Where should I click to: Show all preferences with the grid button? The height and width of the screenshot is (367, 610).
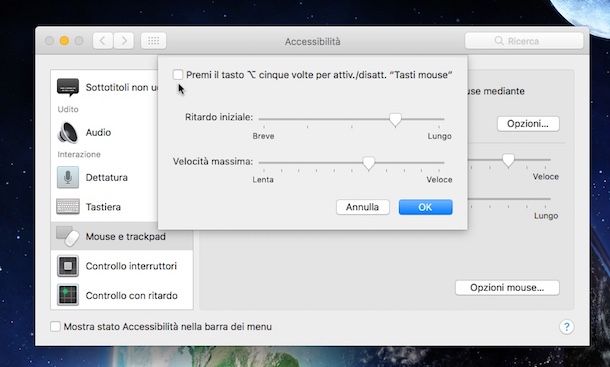153,40
